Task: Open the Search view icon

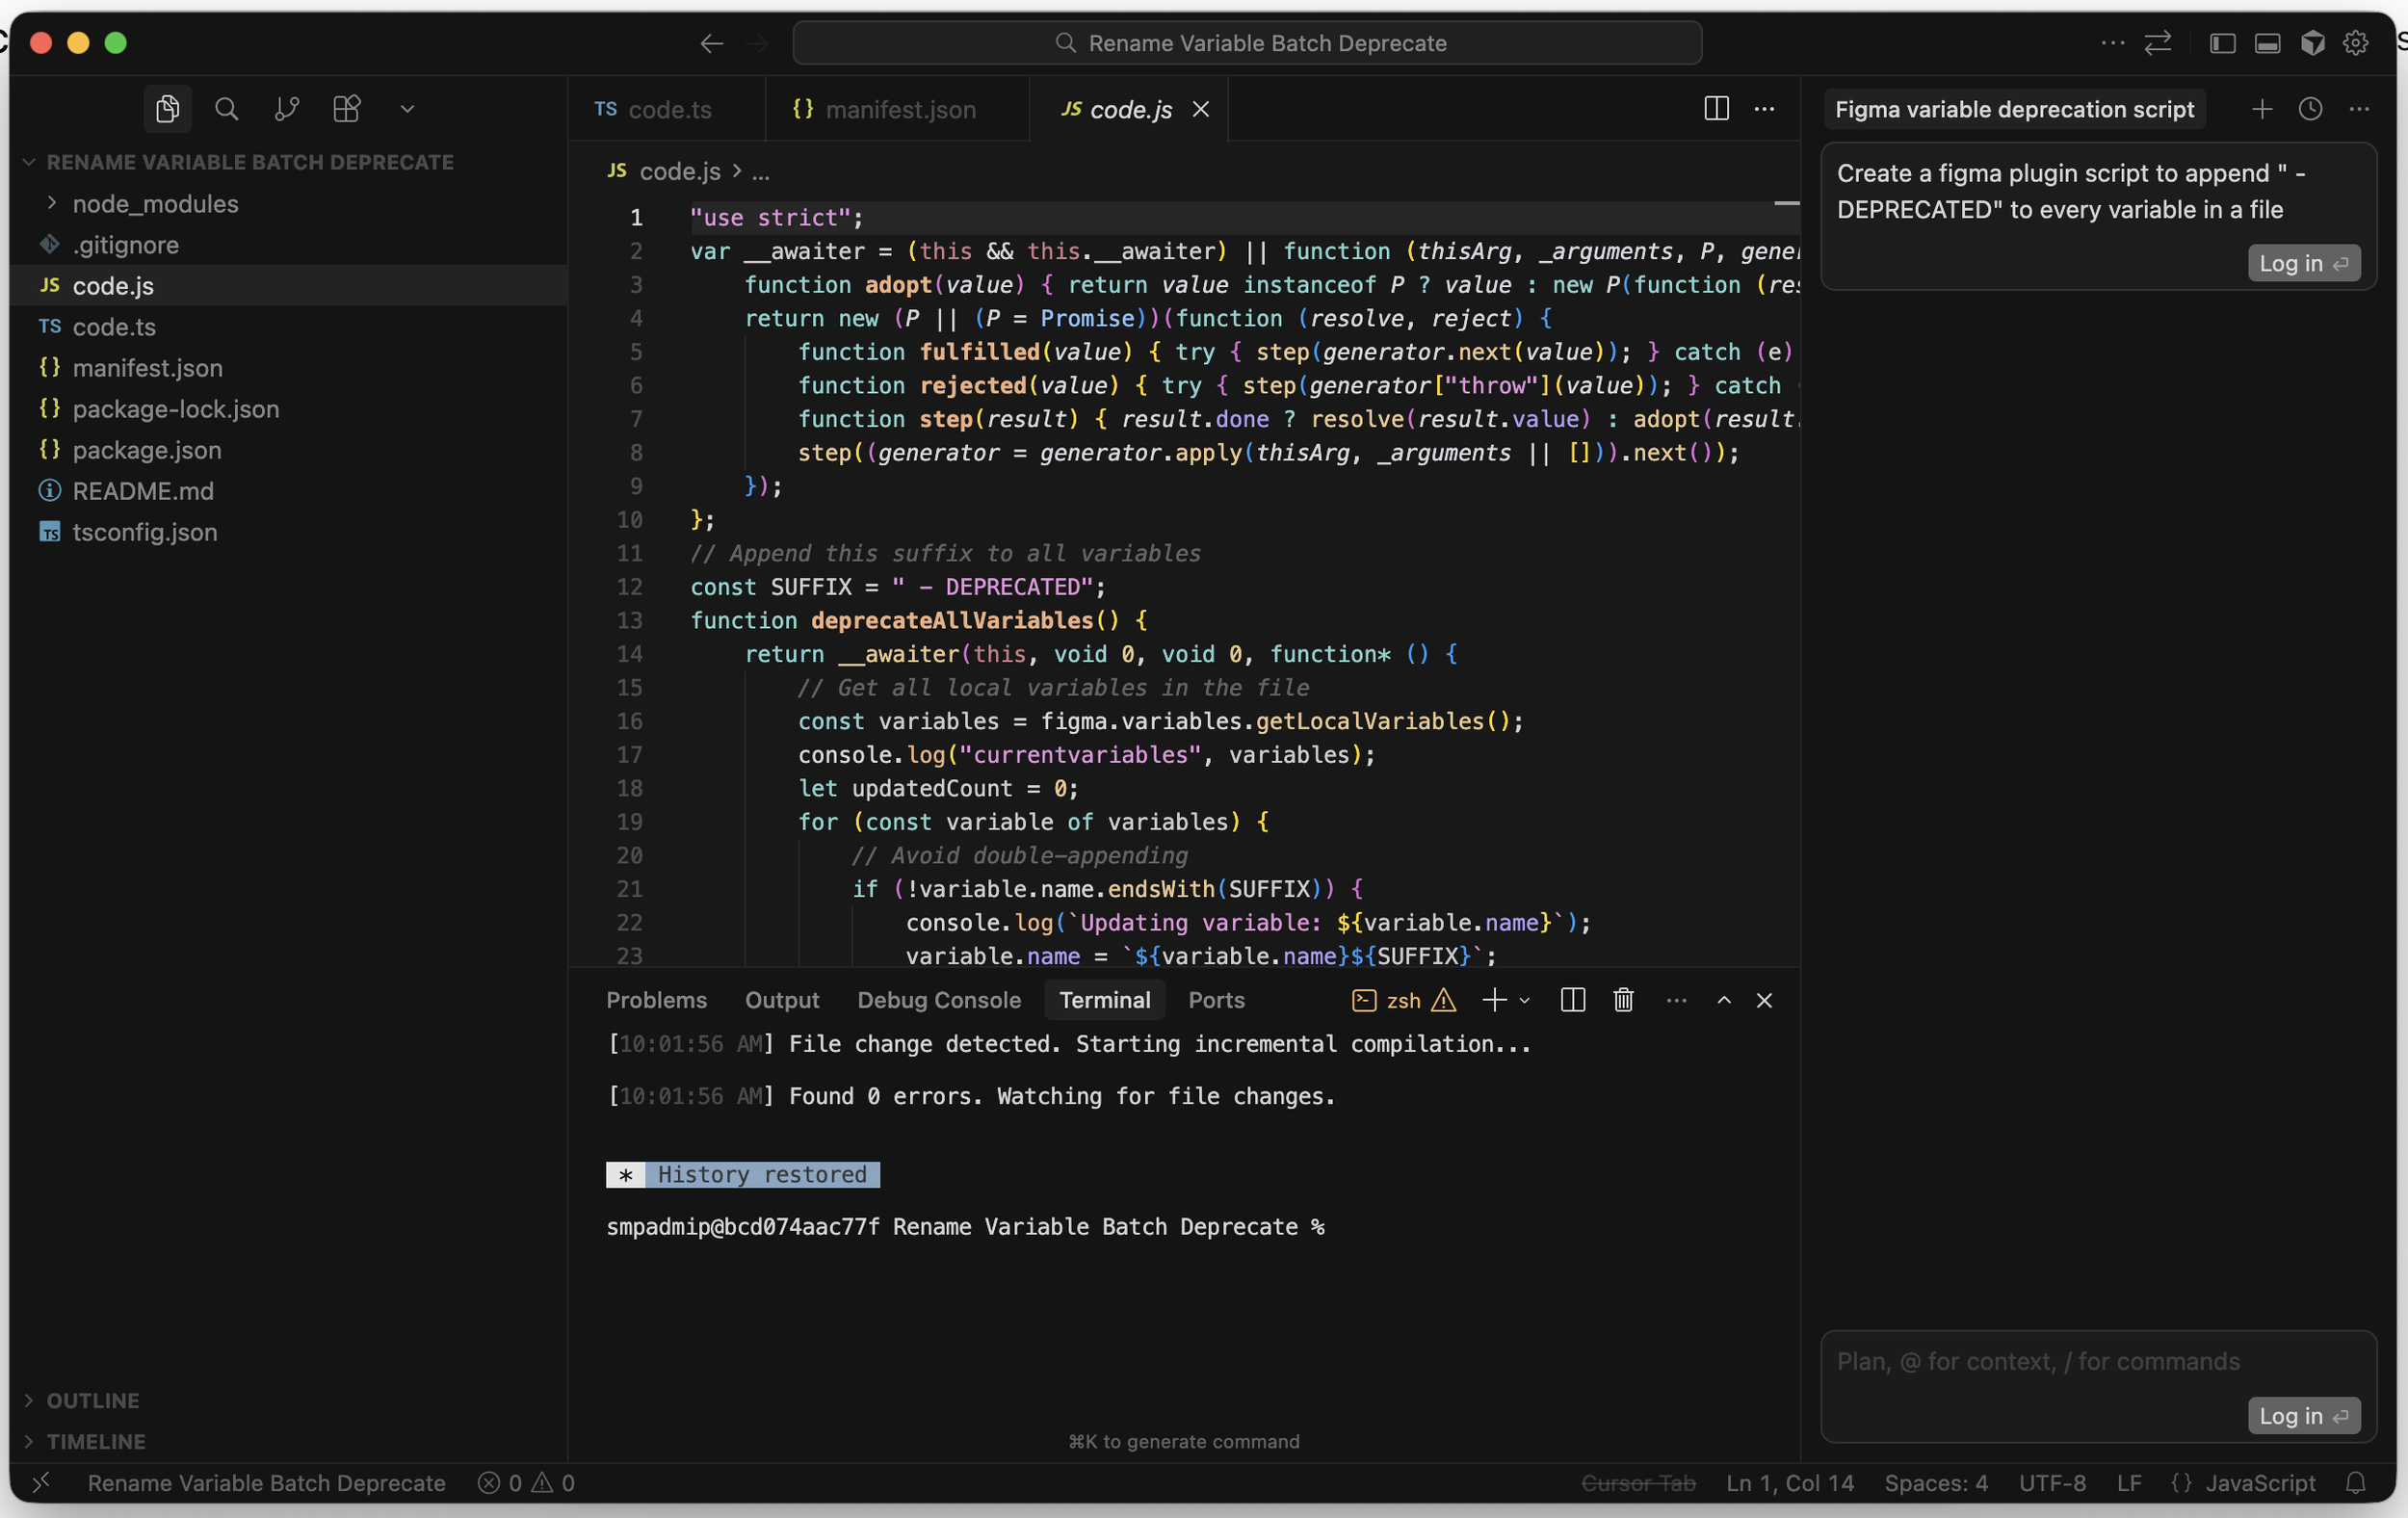Action: pos(227,109)
